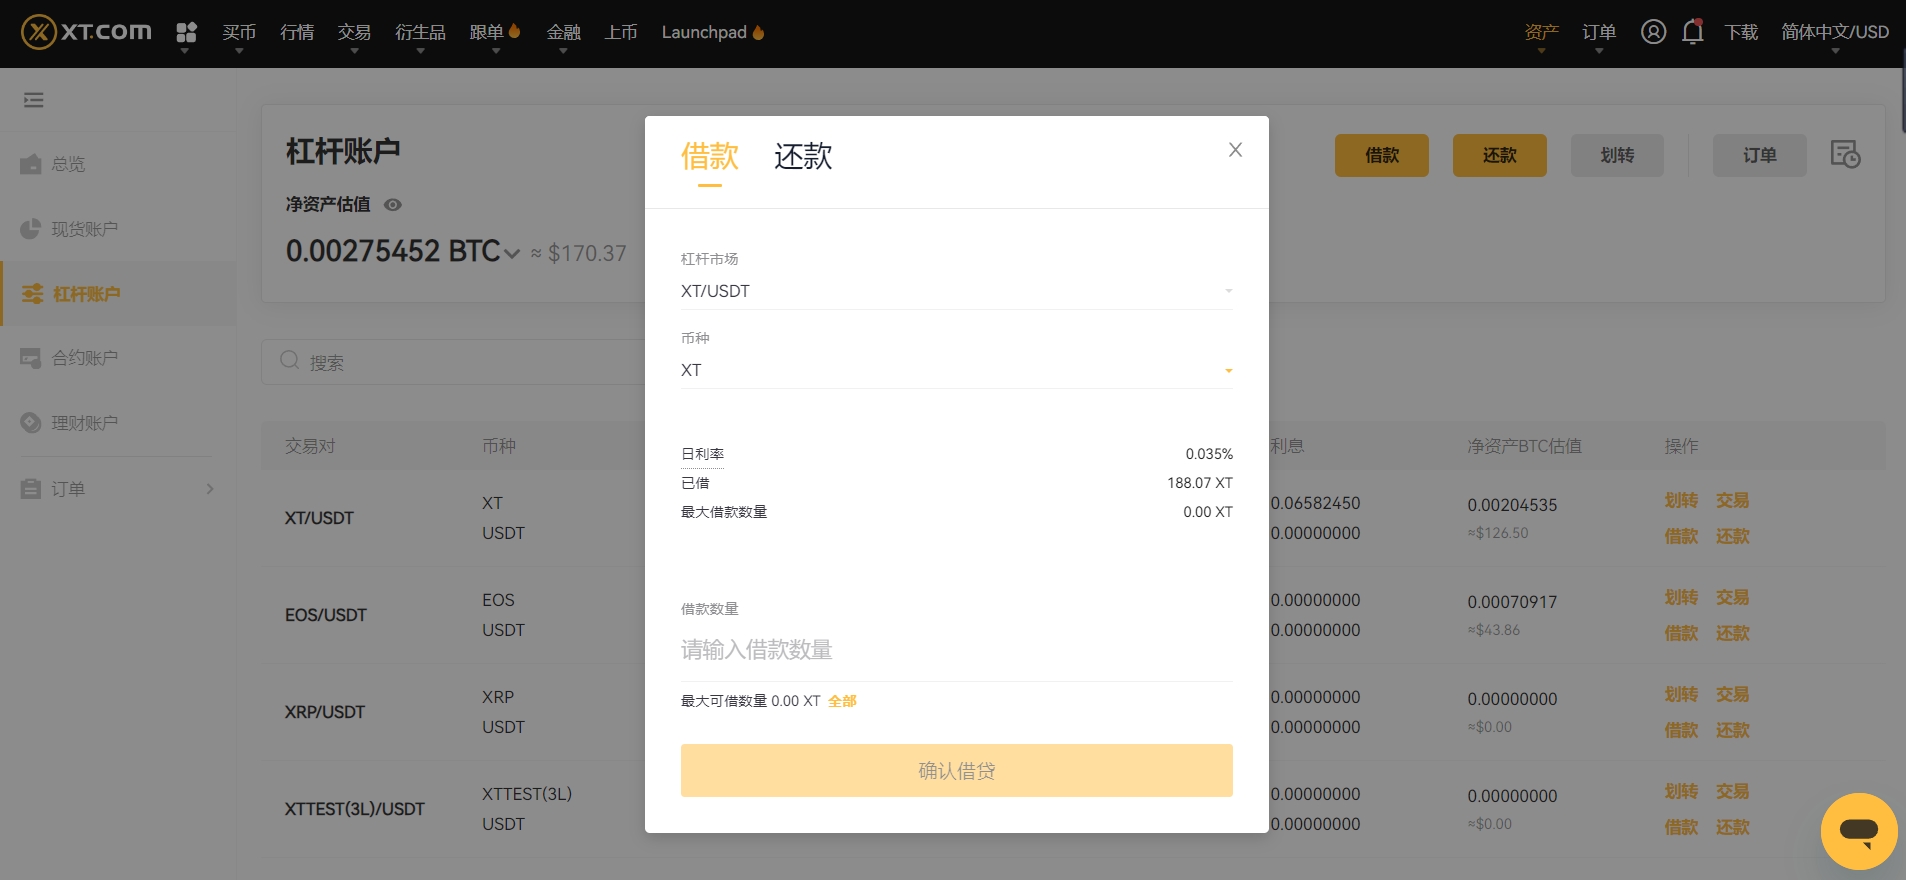Click 划转 in the XT/USDT row
This screenshot has height=880, width=1906.
click(x=1681, y=500)
